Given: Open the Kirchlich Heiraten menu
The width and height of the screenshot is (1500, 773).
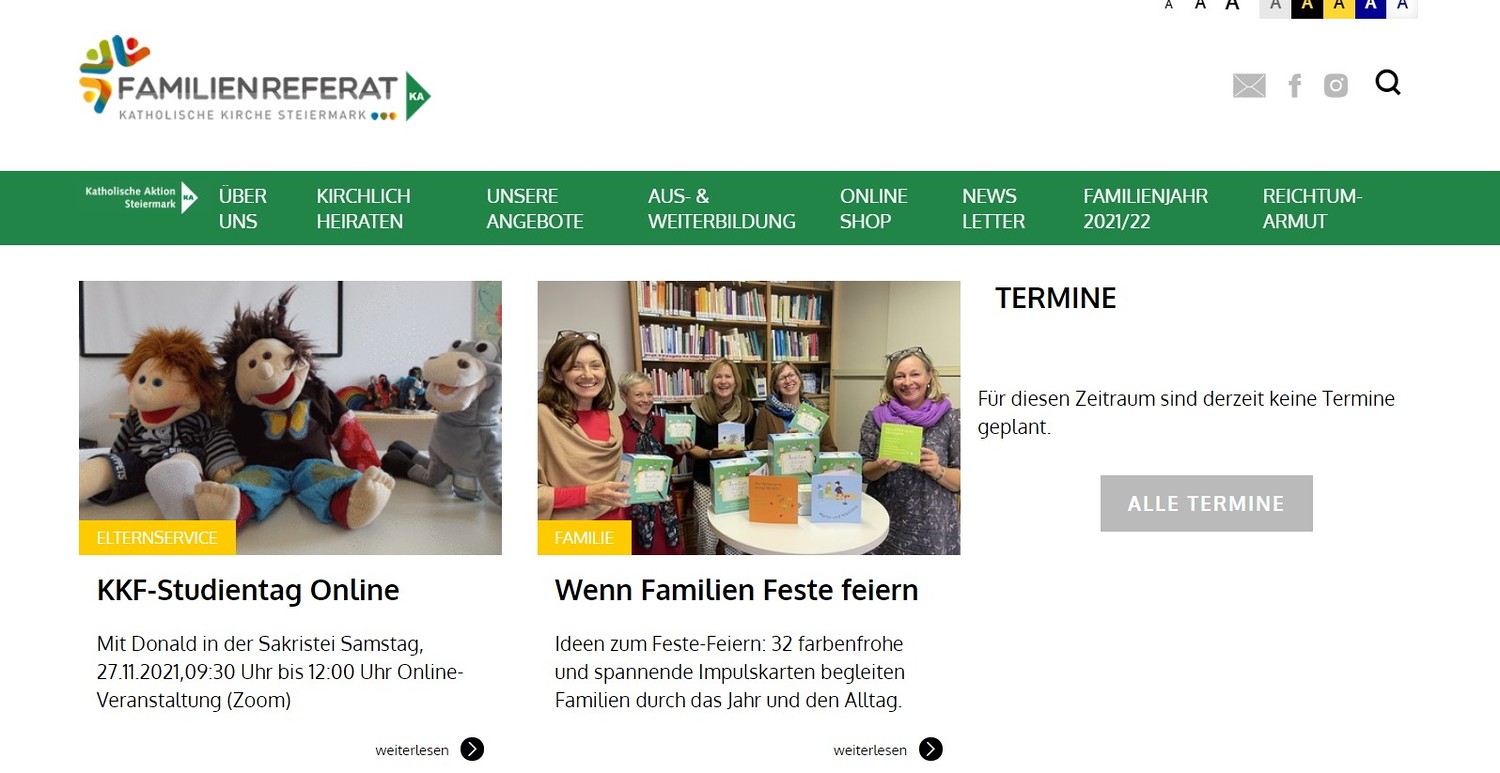Looking at the screenshot, I should pos(364,208).
